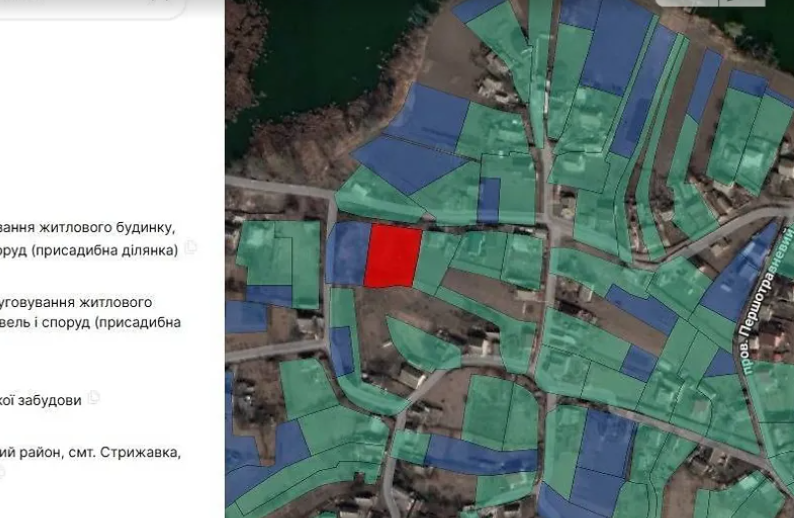This screenshot has height=518, width=794.
Task: Select long horizontal blue parcel at map bottom
Action: pyautogui.click(x=480, y=457)
